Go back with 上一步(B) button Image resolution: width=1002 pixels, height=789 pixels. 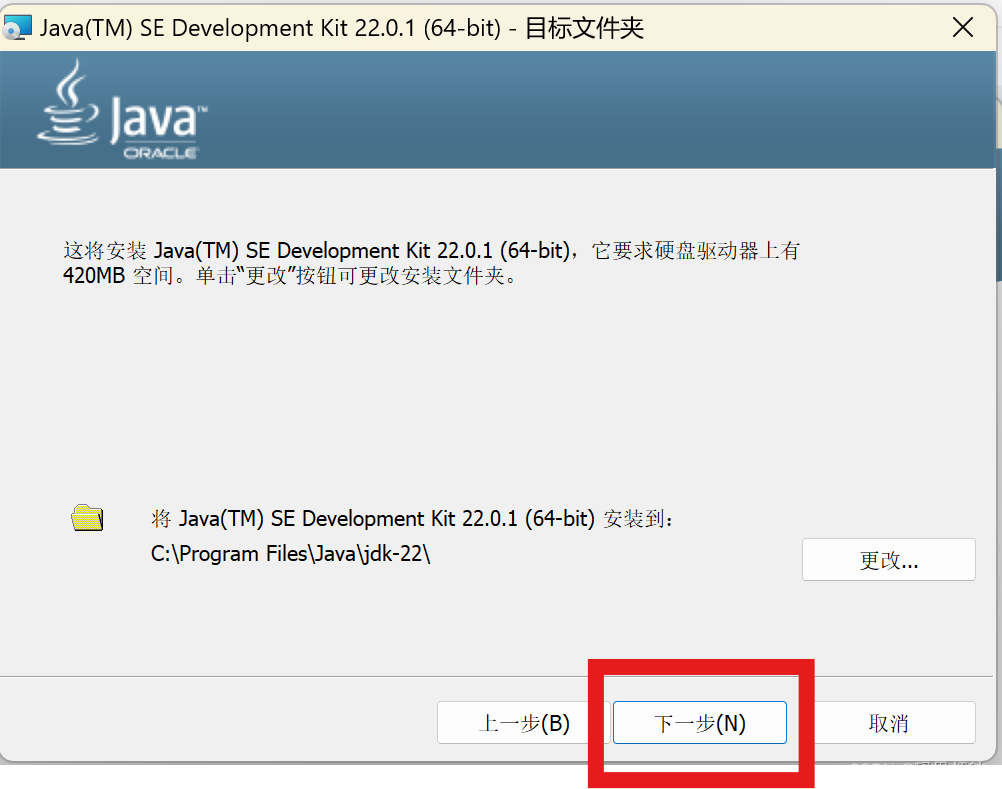click(x=523, y=723)
